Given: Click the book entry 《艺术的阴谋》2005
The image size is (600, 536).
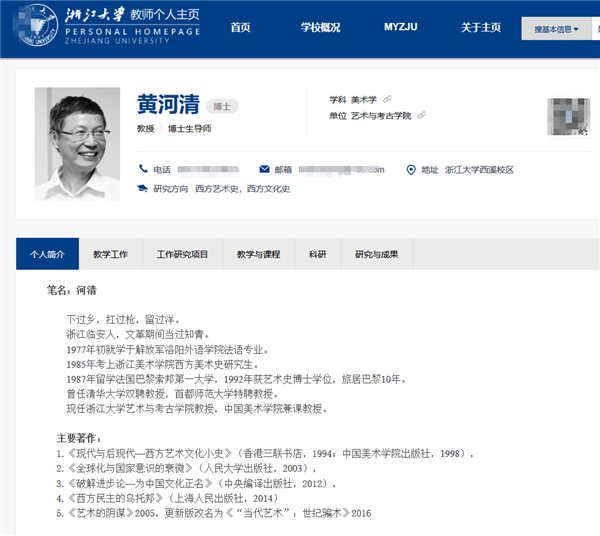Looking at the screenshot, I should [214, 513].
